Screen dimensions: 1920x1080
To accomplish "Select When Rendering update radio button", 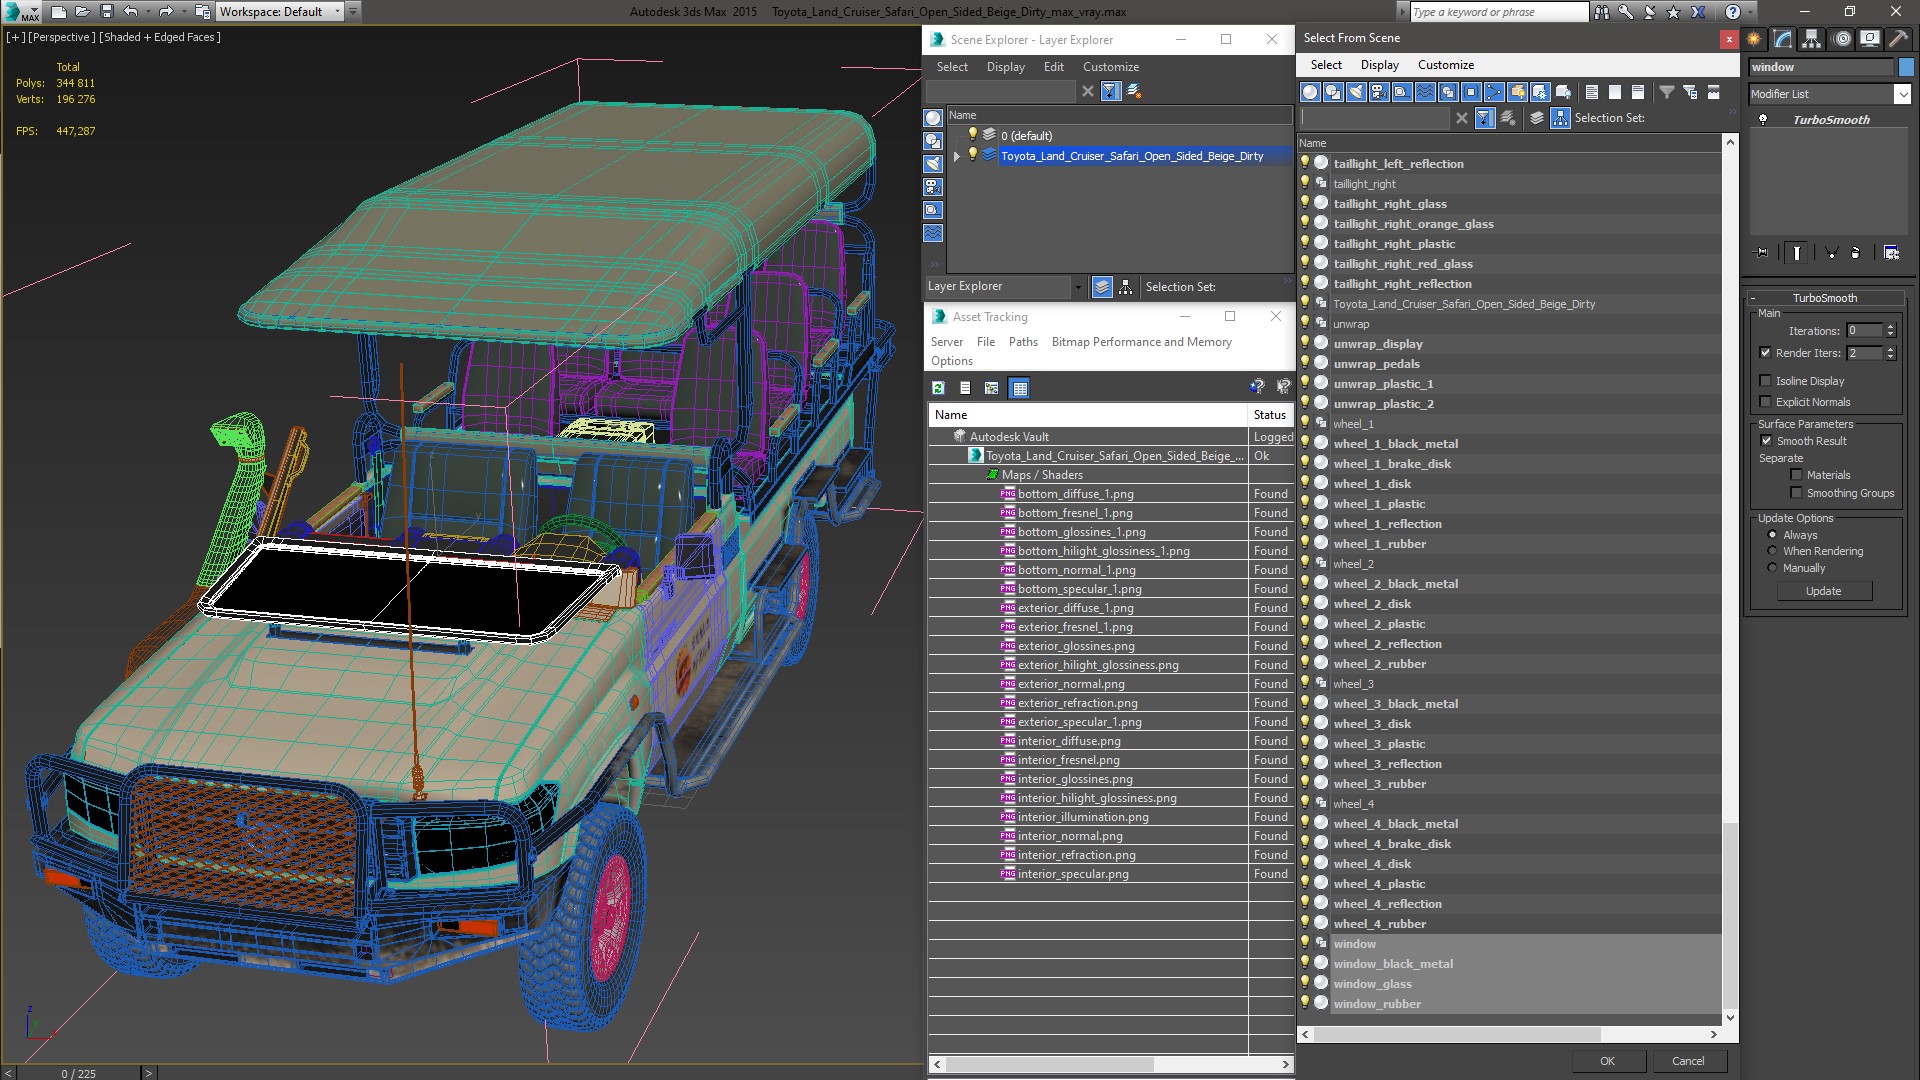I will click(1772, 551).
